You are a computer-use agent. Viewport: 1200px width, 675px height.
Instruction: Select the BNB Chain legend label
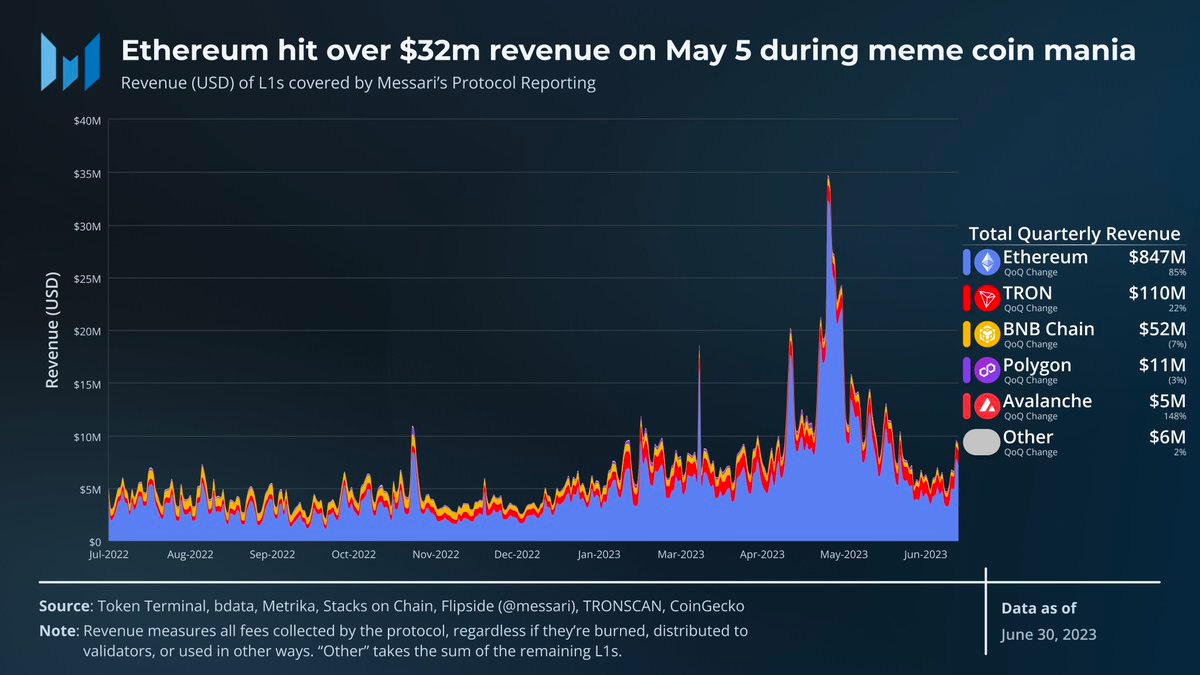pyautogui.click(x=1048, y=329)
